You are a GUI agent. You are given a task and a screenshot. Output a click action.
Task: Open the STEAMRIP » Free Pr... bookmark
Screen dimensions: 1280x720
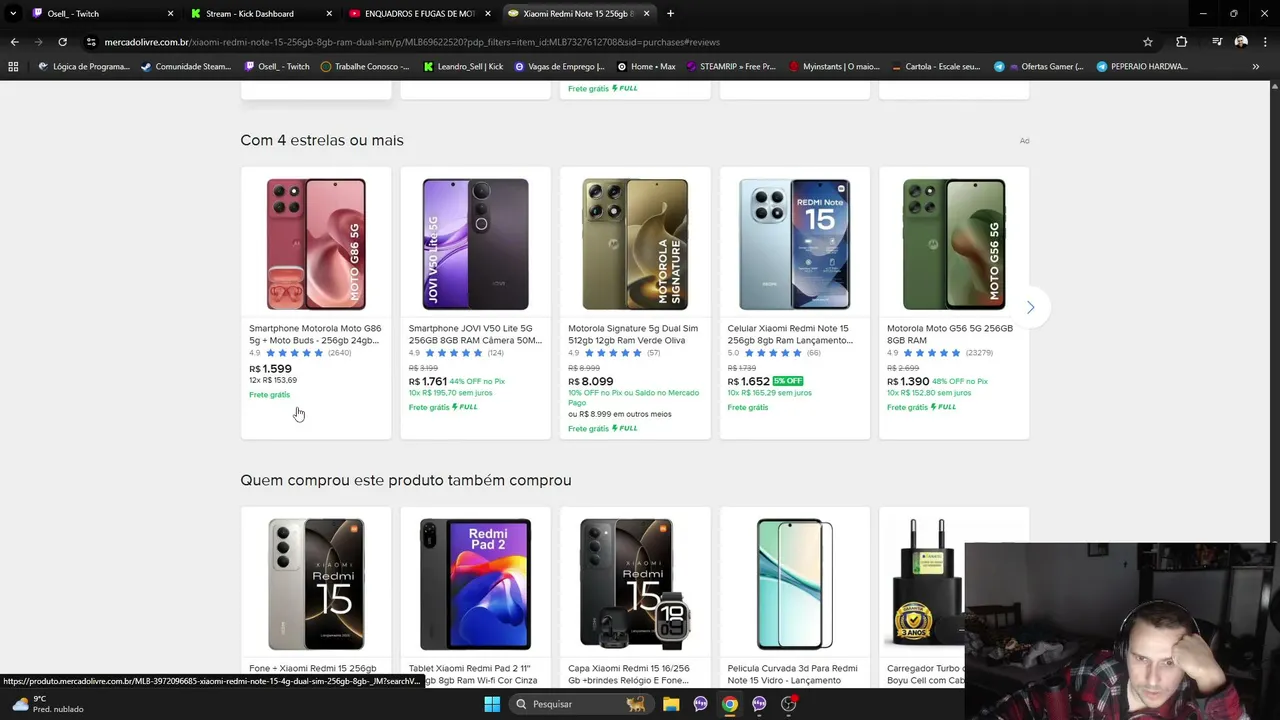(731, 67)
